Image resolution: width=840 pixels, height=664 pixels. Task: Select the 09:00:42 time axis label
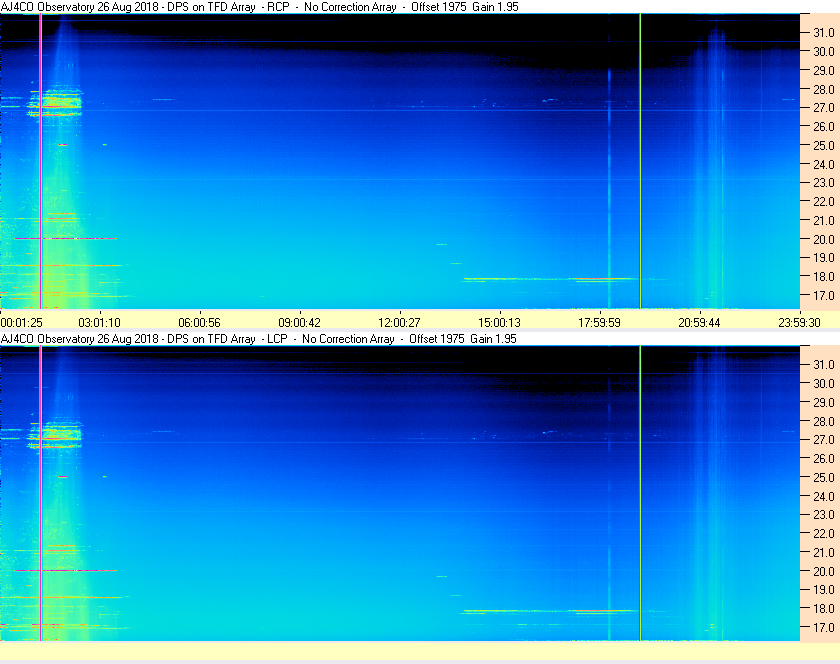click(x=299, y=323)
